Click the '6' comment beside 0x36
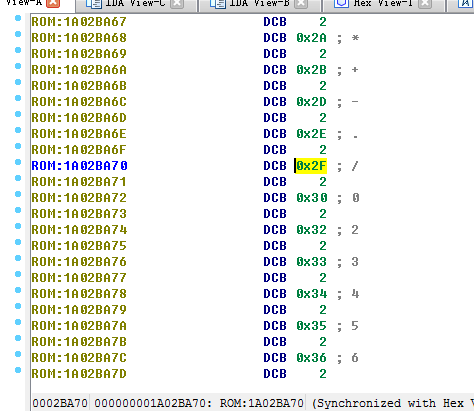474x411 pixels. click(355, 358)
